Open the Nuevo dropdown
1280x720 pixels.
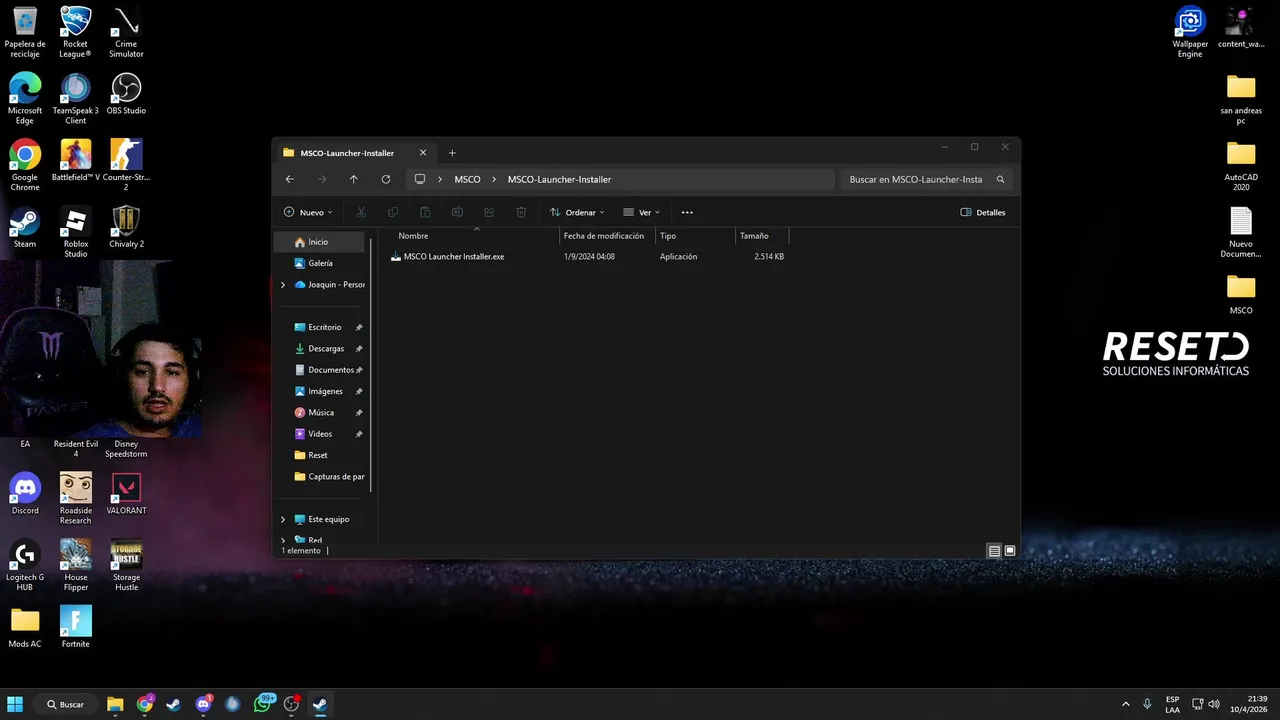click(x=308, y=212)
